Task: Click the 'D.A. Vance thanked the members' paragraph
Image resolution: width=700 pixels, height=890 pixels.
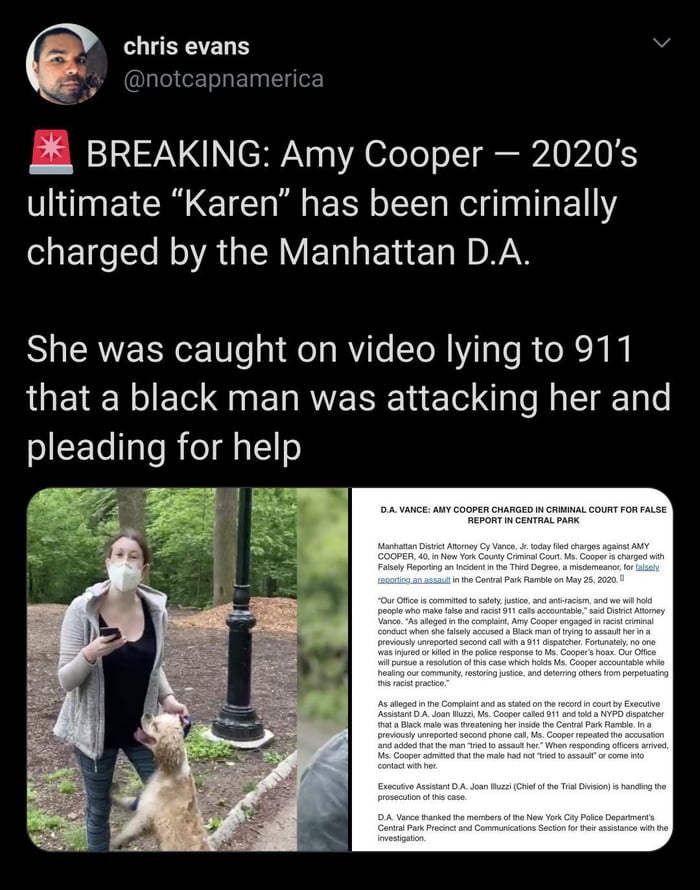Action: tap(523, 828)
